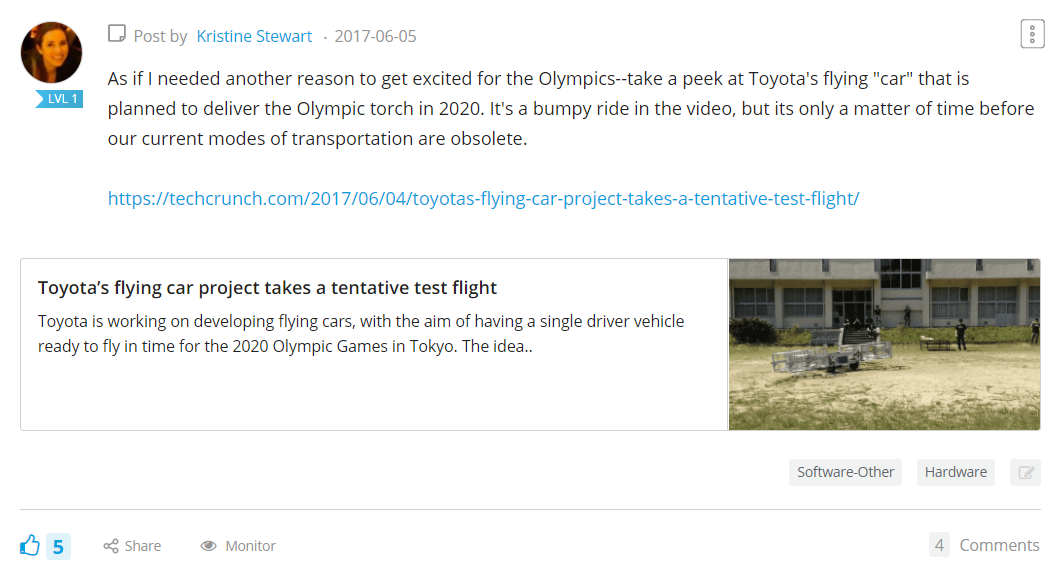Click the like count number 5
Screen dimensions: 1064x583
(x=58, y=546)
